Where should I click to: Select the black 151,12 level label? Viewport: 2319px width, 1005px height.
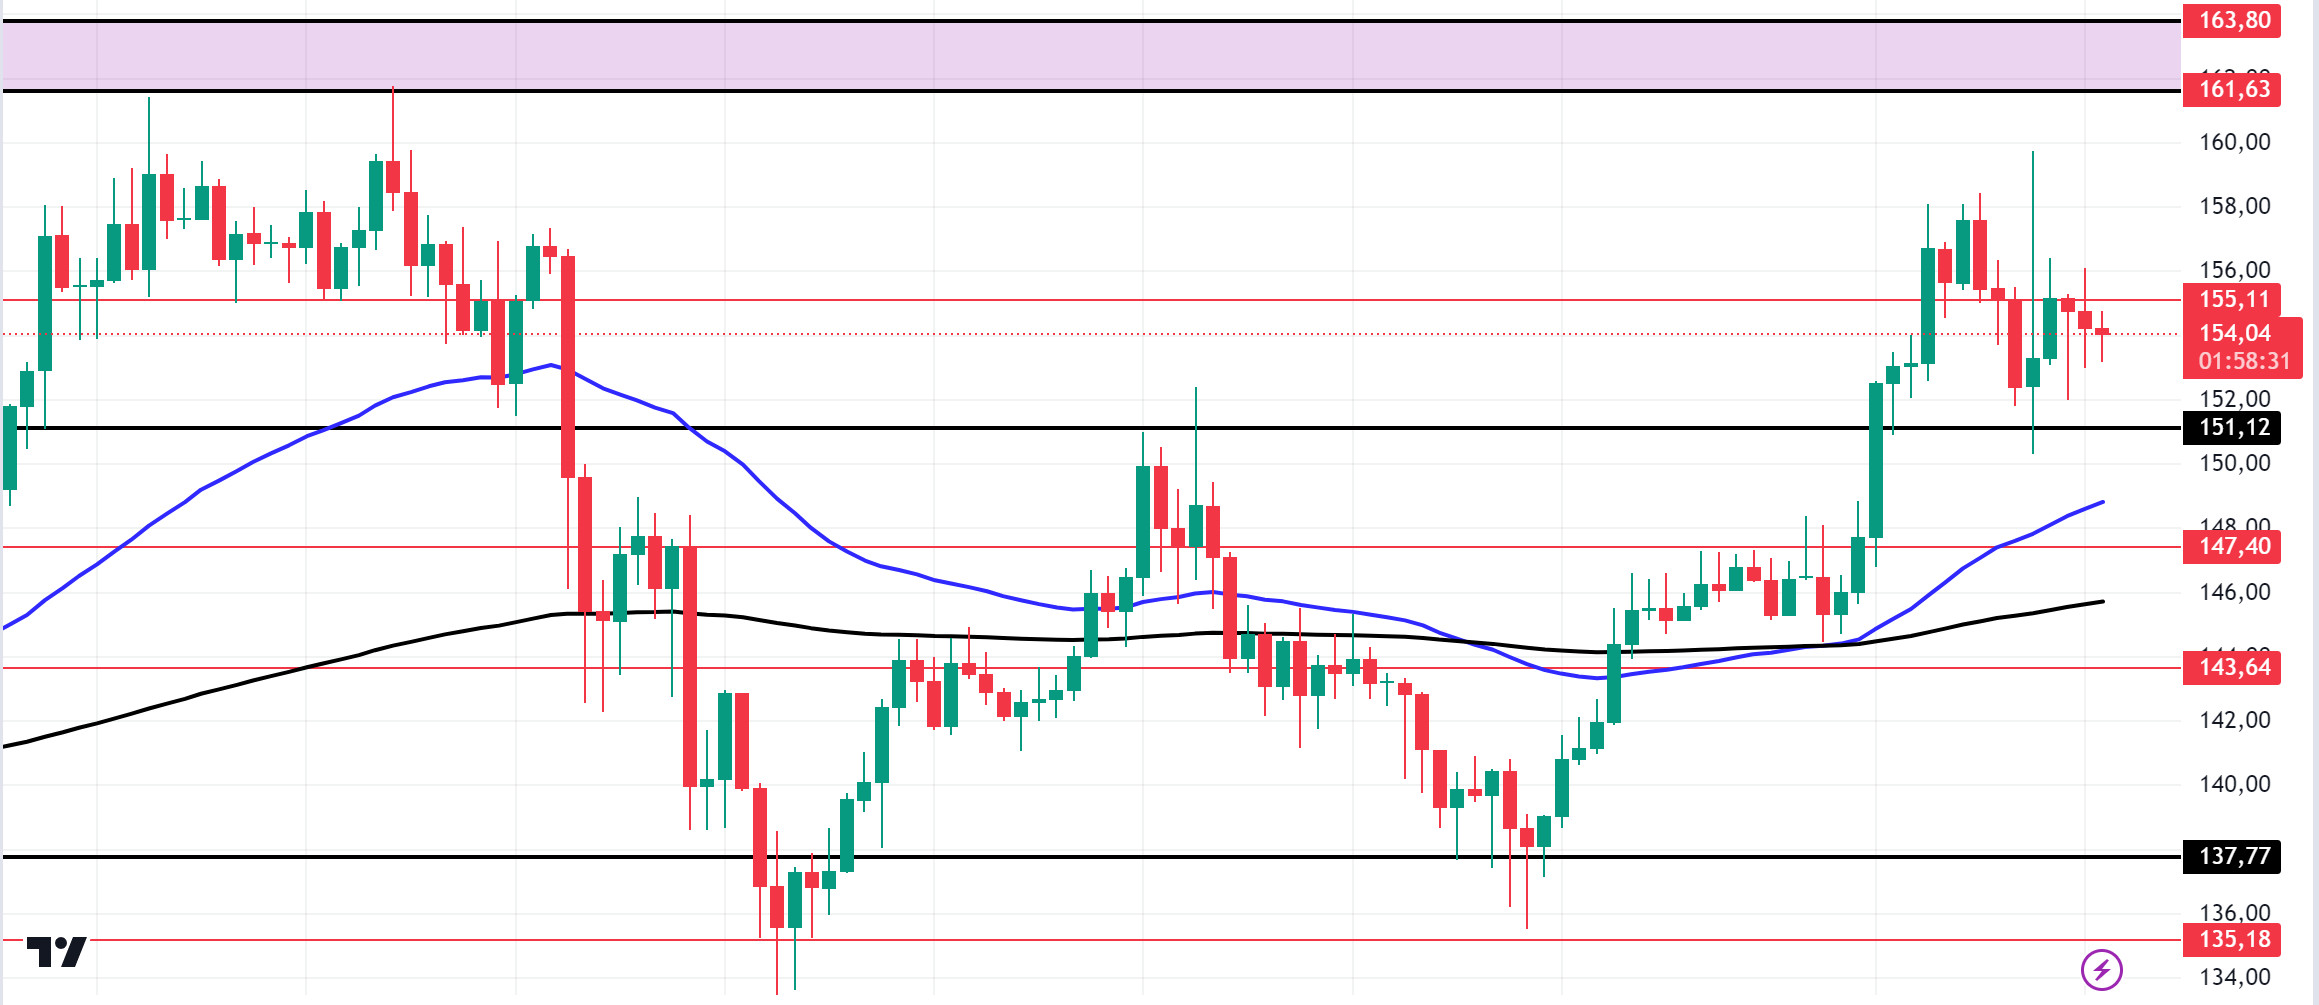click(2232, 428)
